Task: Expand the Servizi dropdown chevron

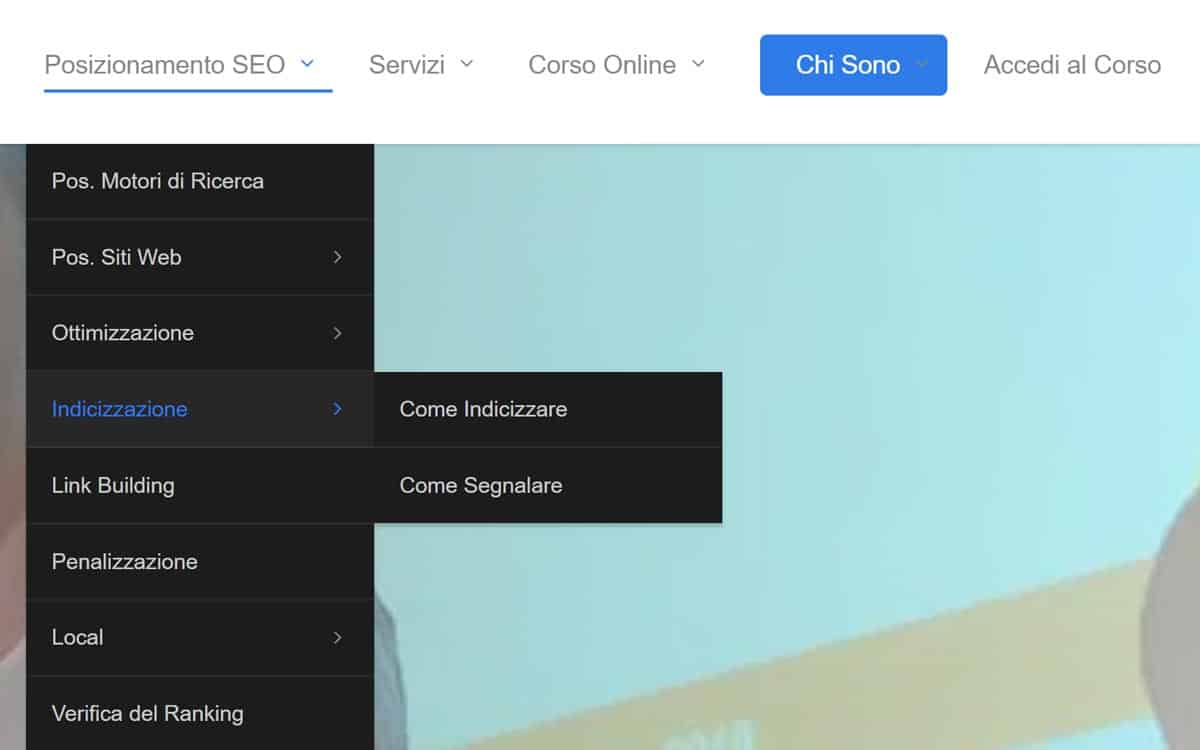Action: click(x=466, y=64)
